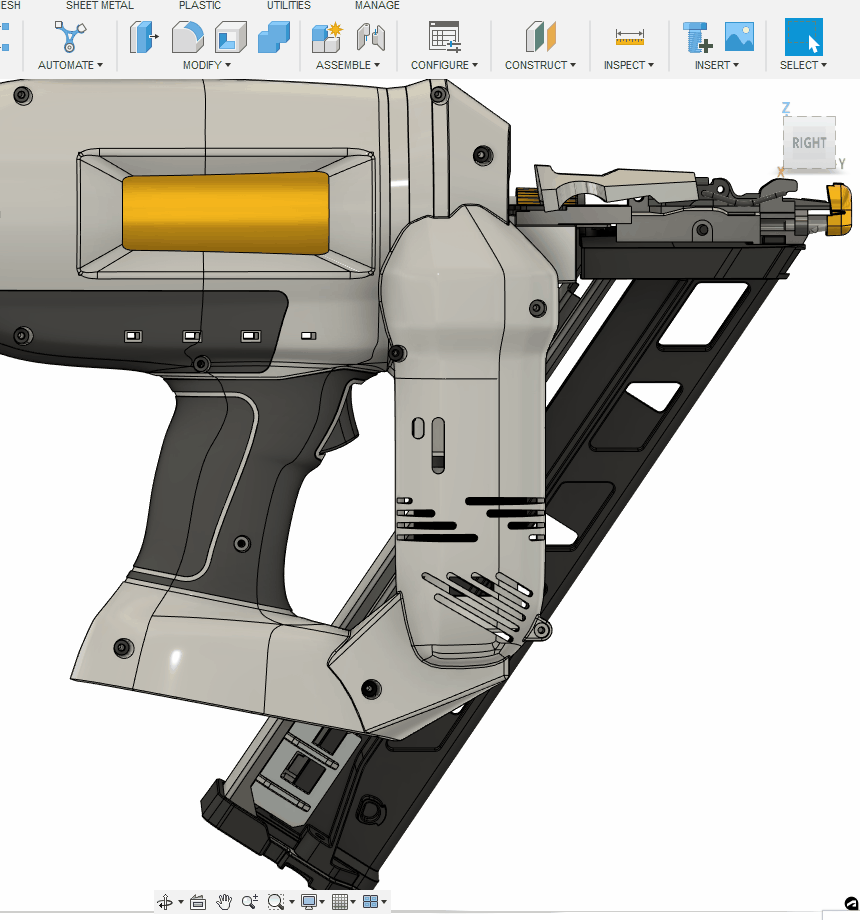Open the INSERT dropdown menu
The height and width of the screenshot is (920, 860).
tap(717, 65)
